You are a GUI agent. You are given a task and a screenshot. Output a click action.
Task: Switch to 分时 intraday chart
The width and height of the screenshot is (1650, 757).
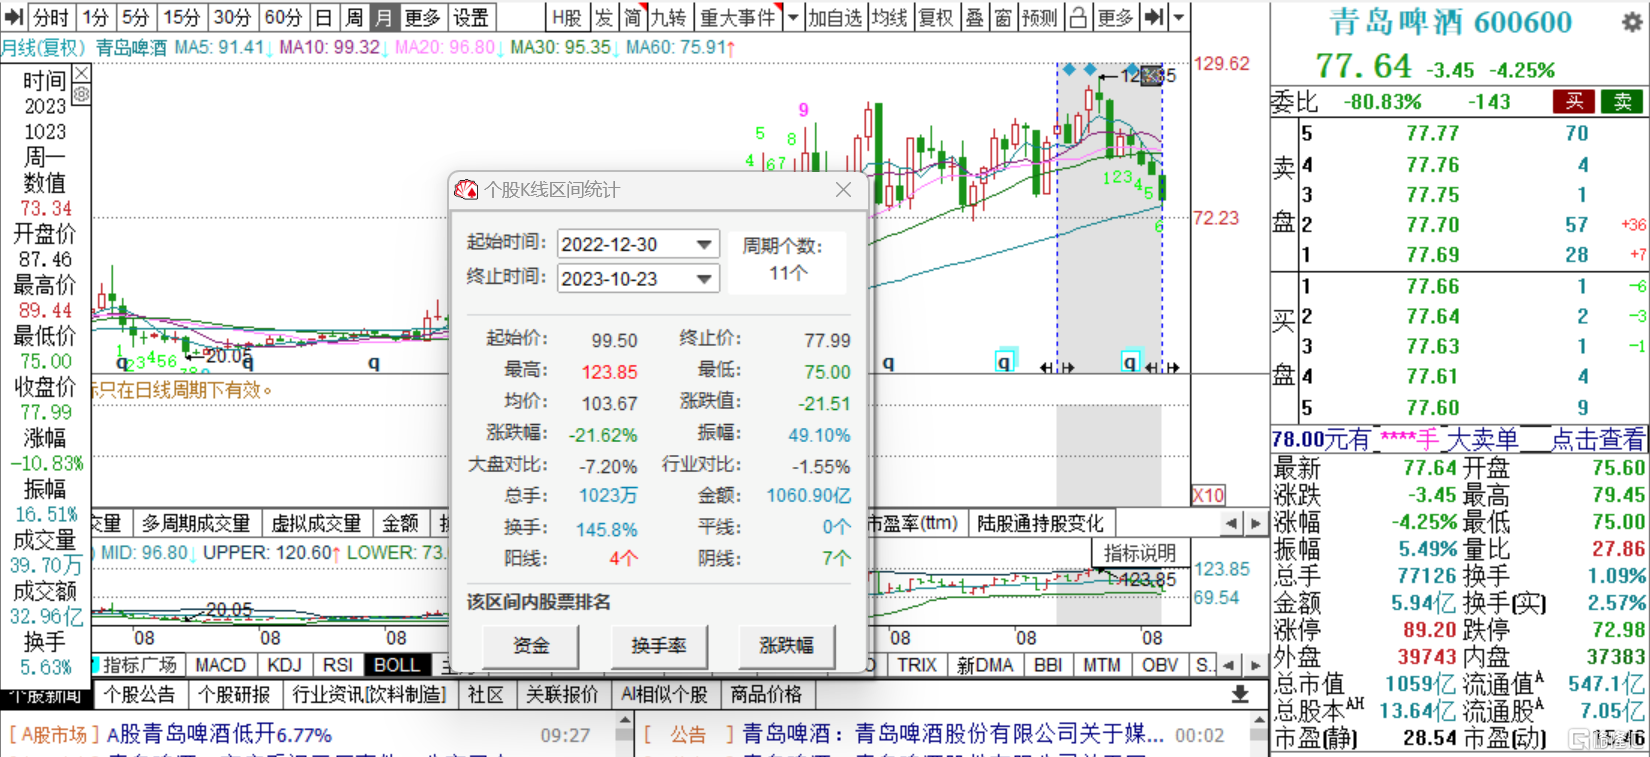(x=51, y=17)
